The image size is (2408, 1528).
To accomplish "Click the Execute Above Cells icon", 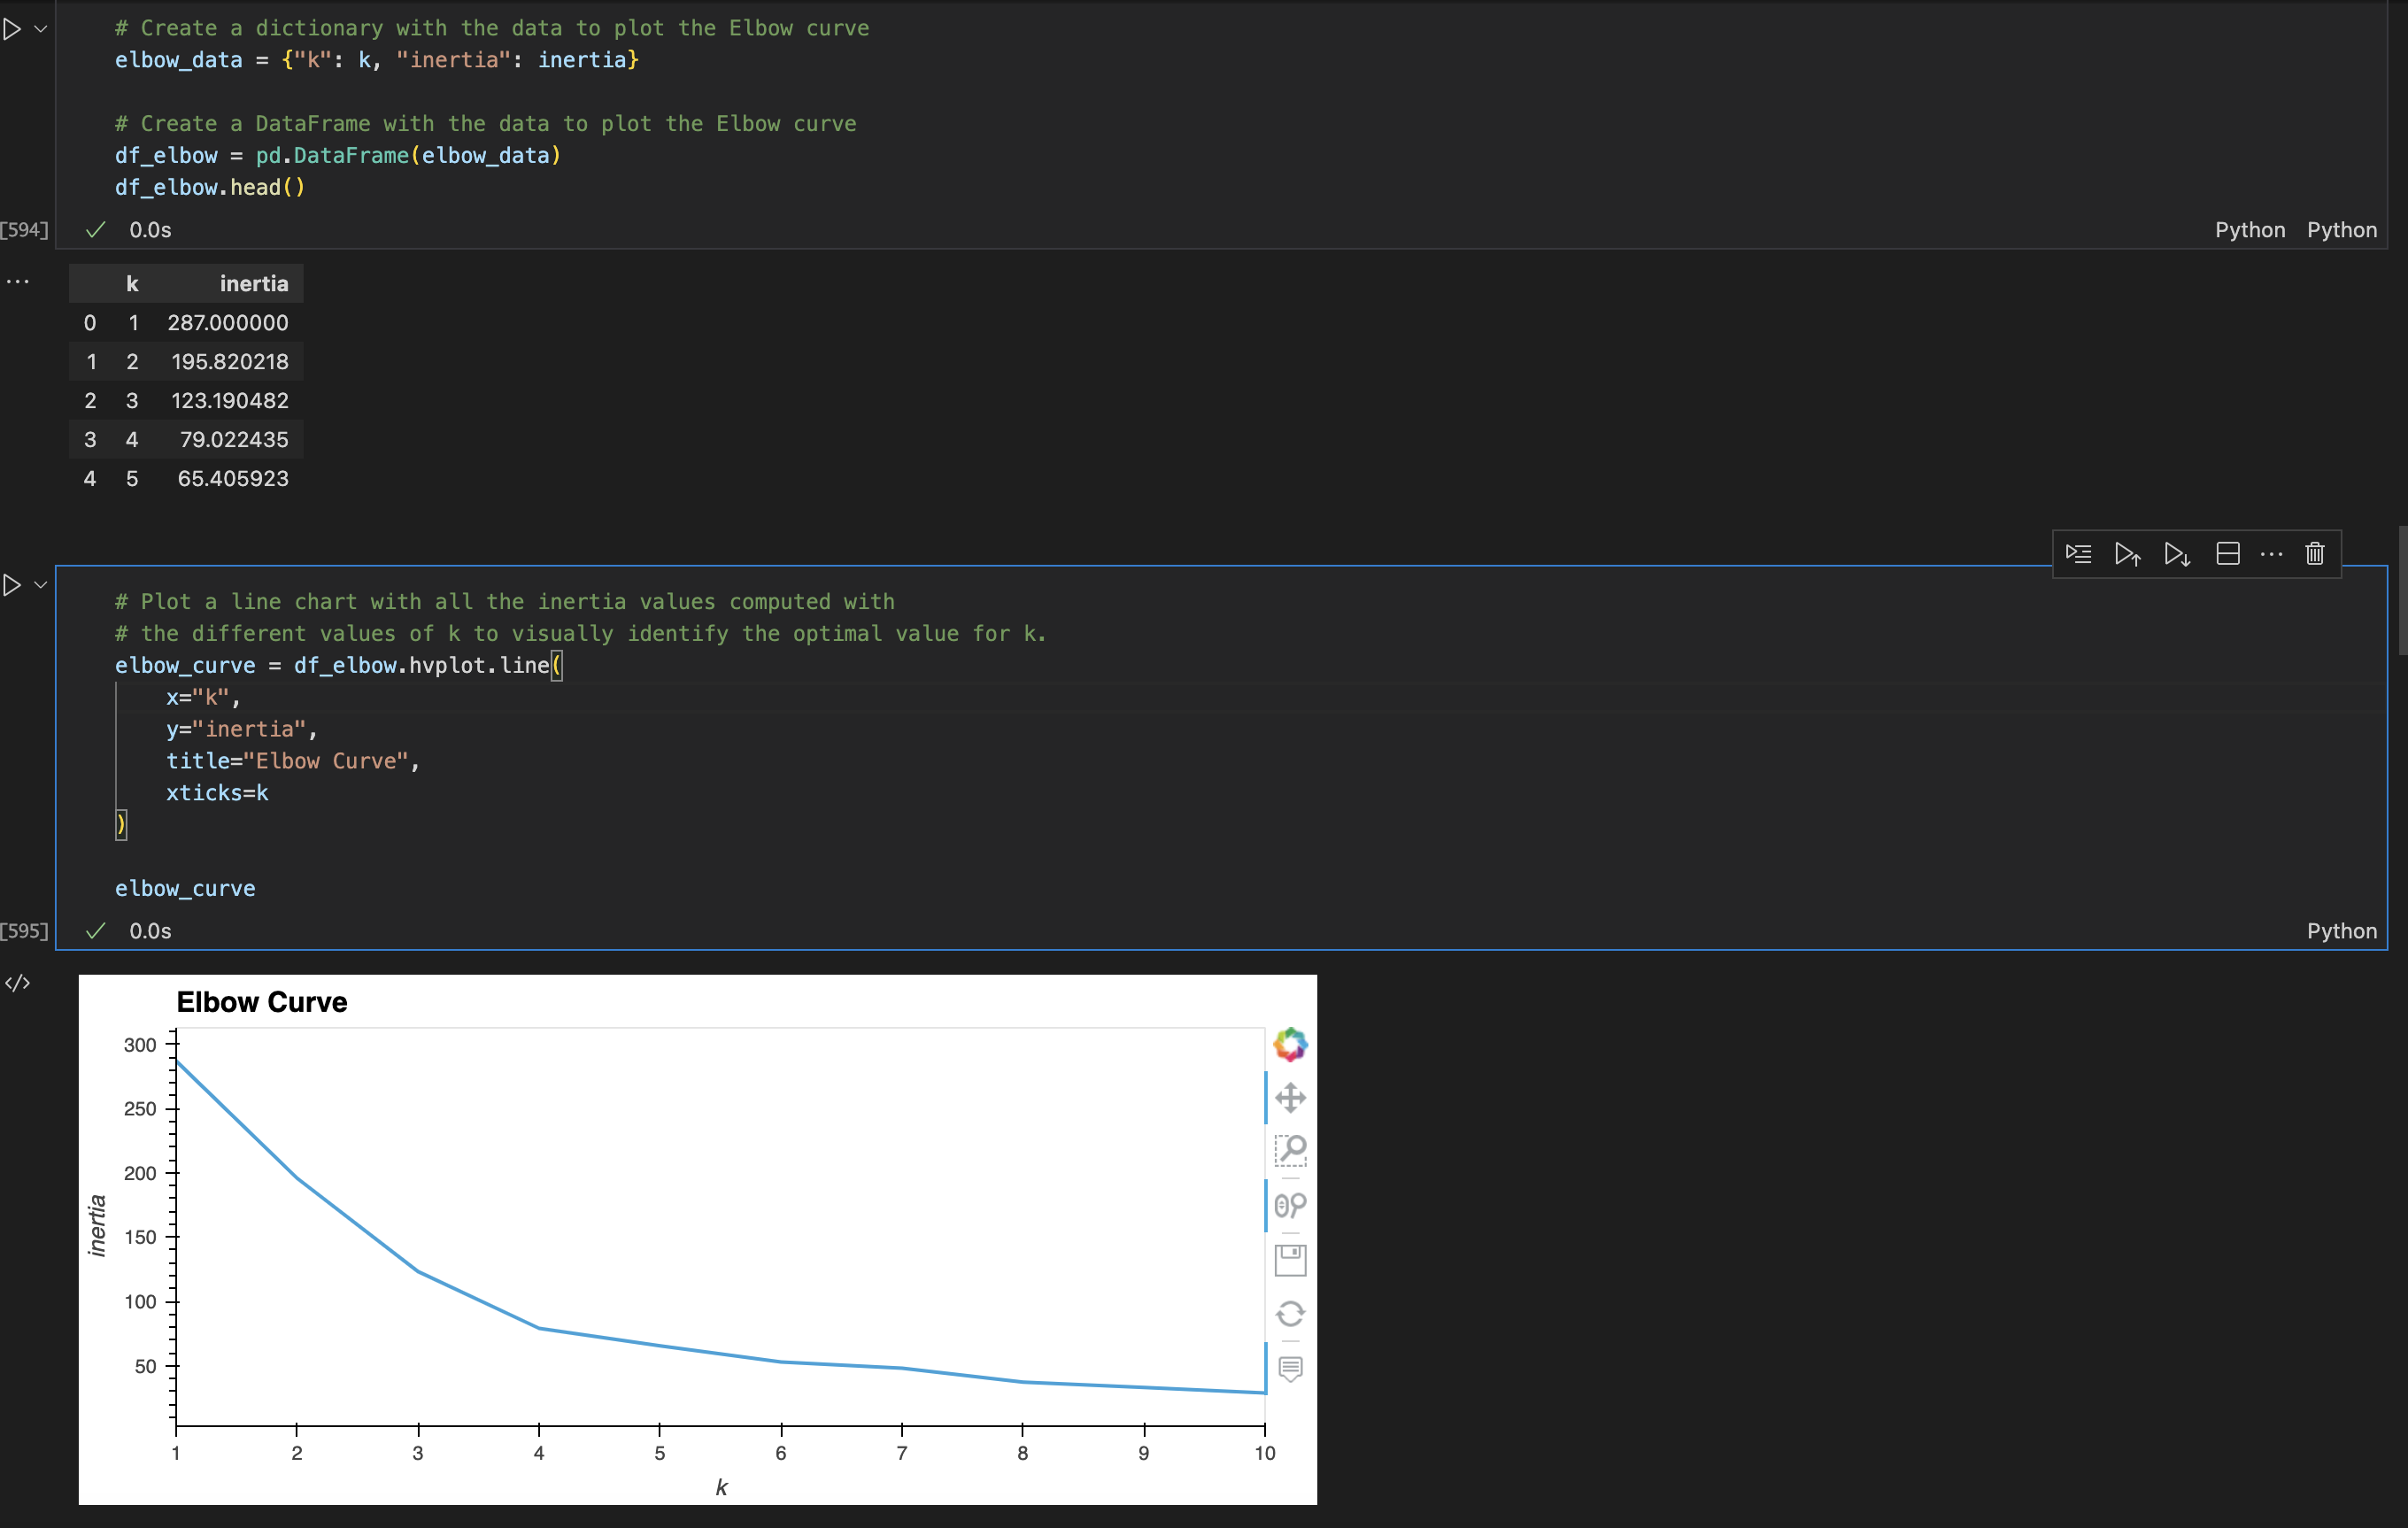I will [2127, 553].
